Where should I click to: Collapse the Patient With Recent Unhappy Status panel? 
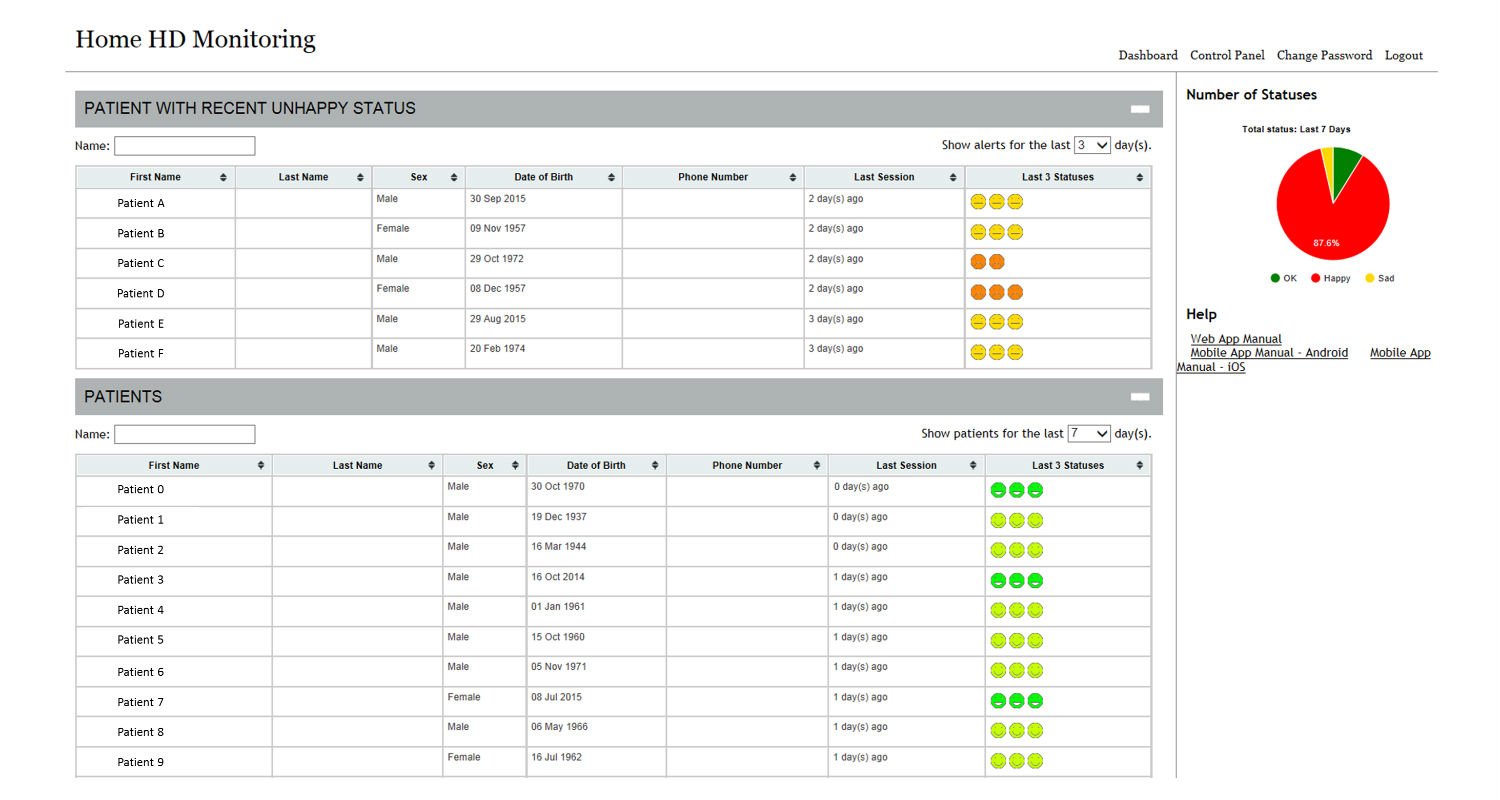(x=1139, y=109)
